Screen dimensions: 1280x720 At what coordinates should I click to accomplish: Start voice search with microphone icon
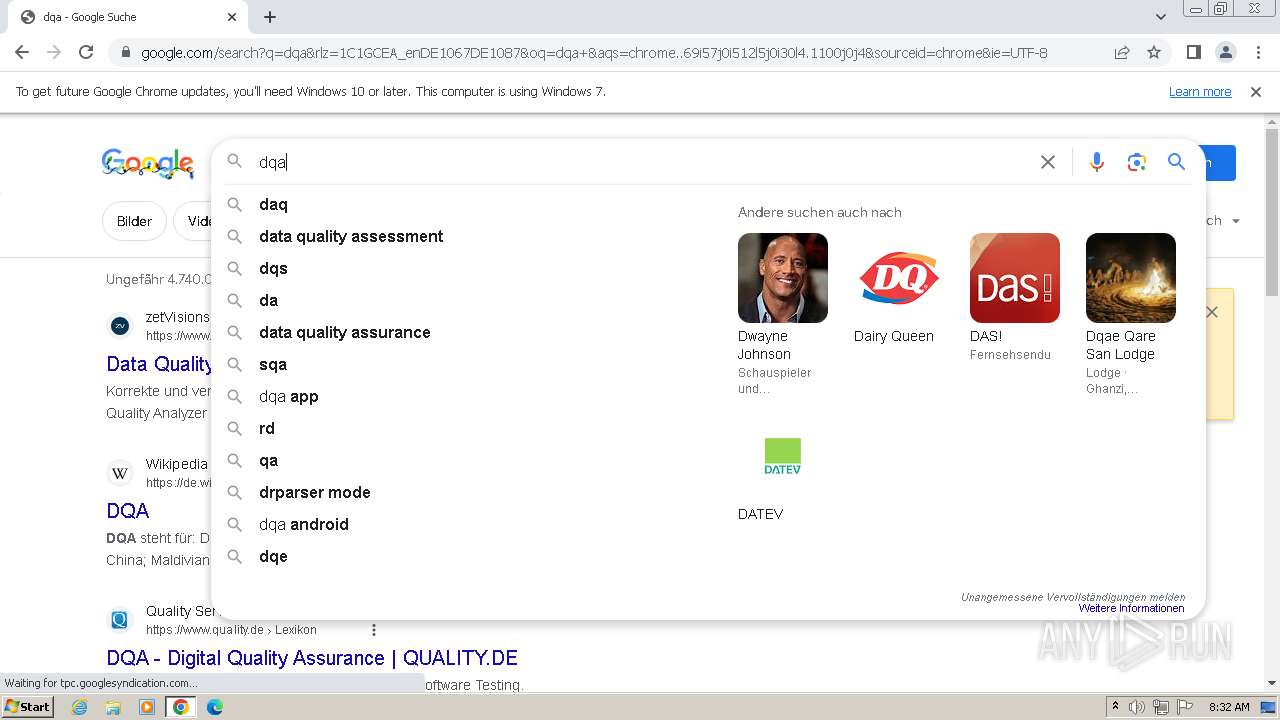click(1097, 162)
